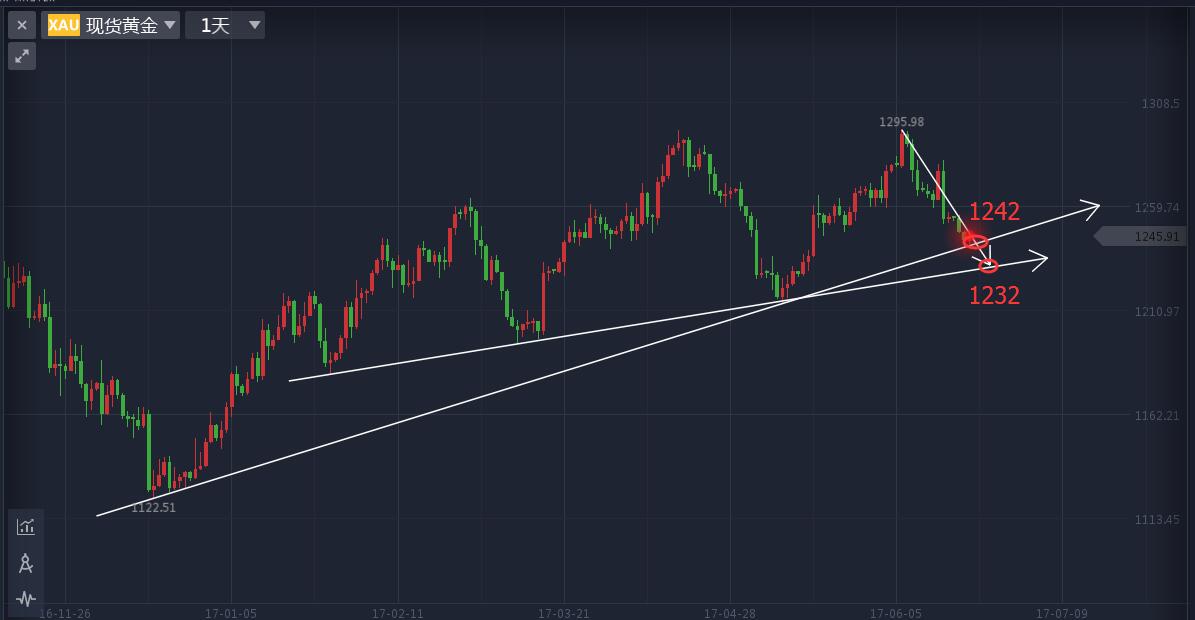The width and height of the screenshot is (1195, 620).
Task: Click the red circle marker below 1242
Action: point(975,241)
